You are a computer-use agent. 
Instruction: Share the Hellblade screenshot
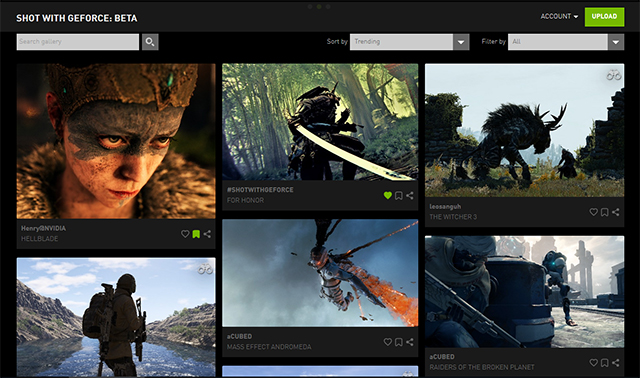[x=207, y=234]
